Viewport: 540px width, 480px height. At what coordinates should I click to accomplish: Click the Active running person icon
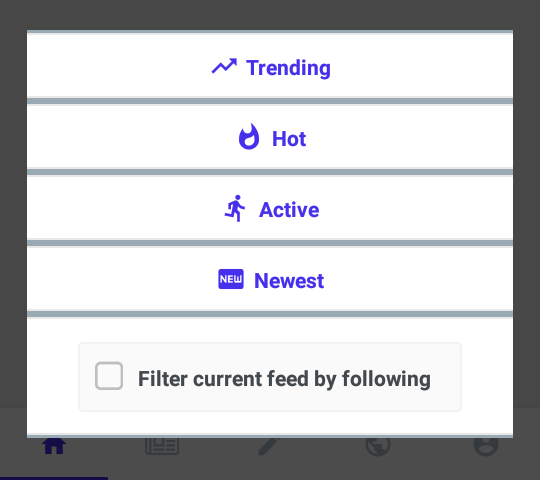(x=235, y=208)
